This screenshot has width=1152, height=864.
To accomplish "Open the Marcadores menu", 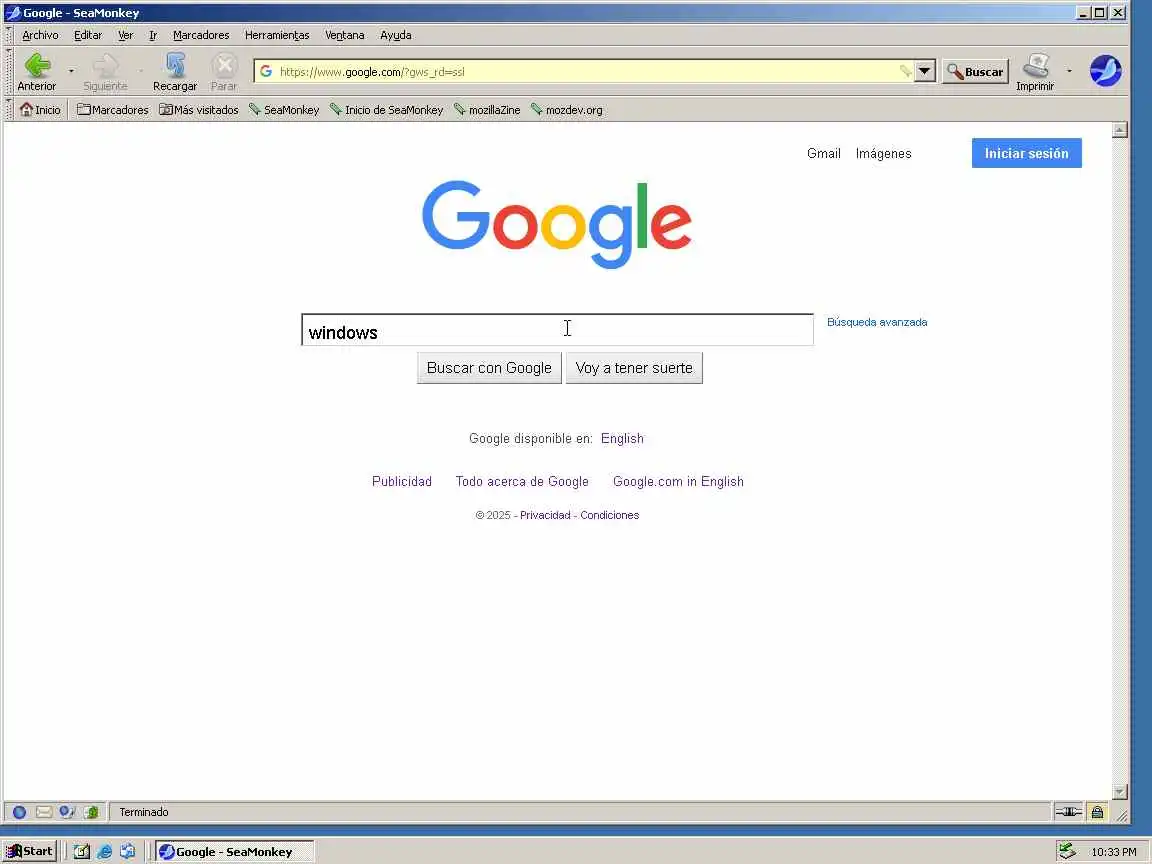I will point(201,35).
